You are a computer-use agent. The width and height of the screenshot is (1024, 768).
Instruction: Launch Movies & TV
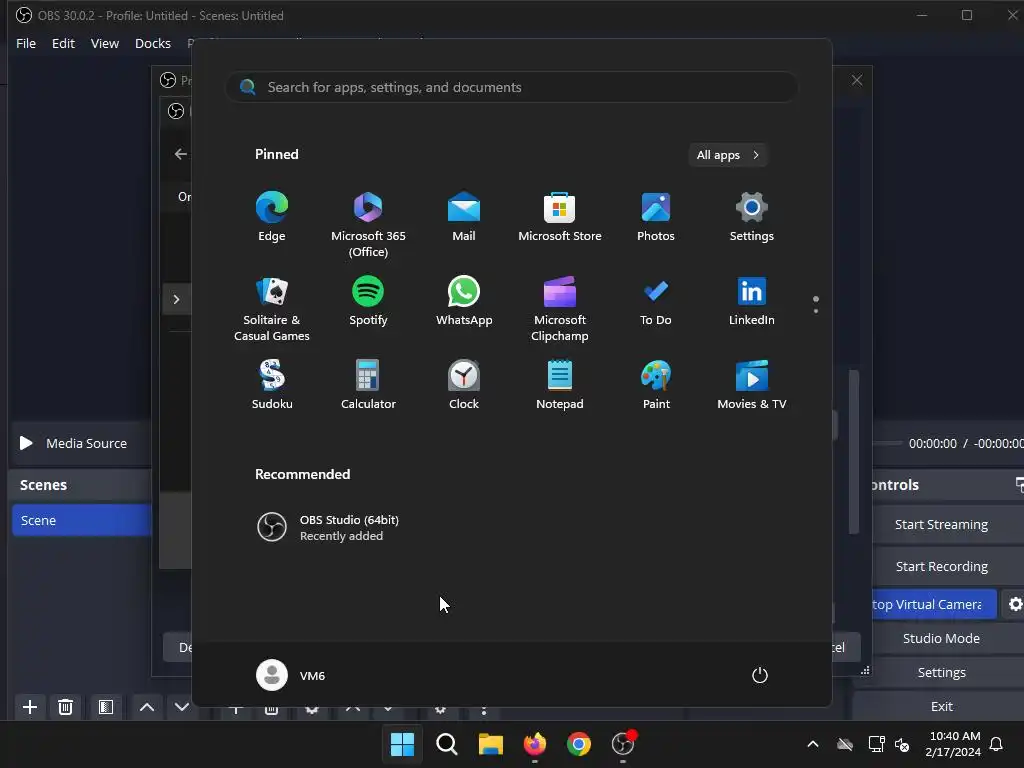click(x=752, y=385)
